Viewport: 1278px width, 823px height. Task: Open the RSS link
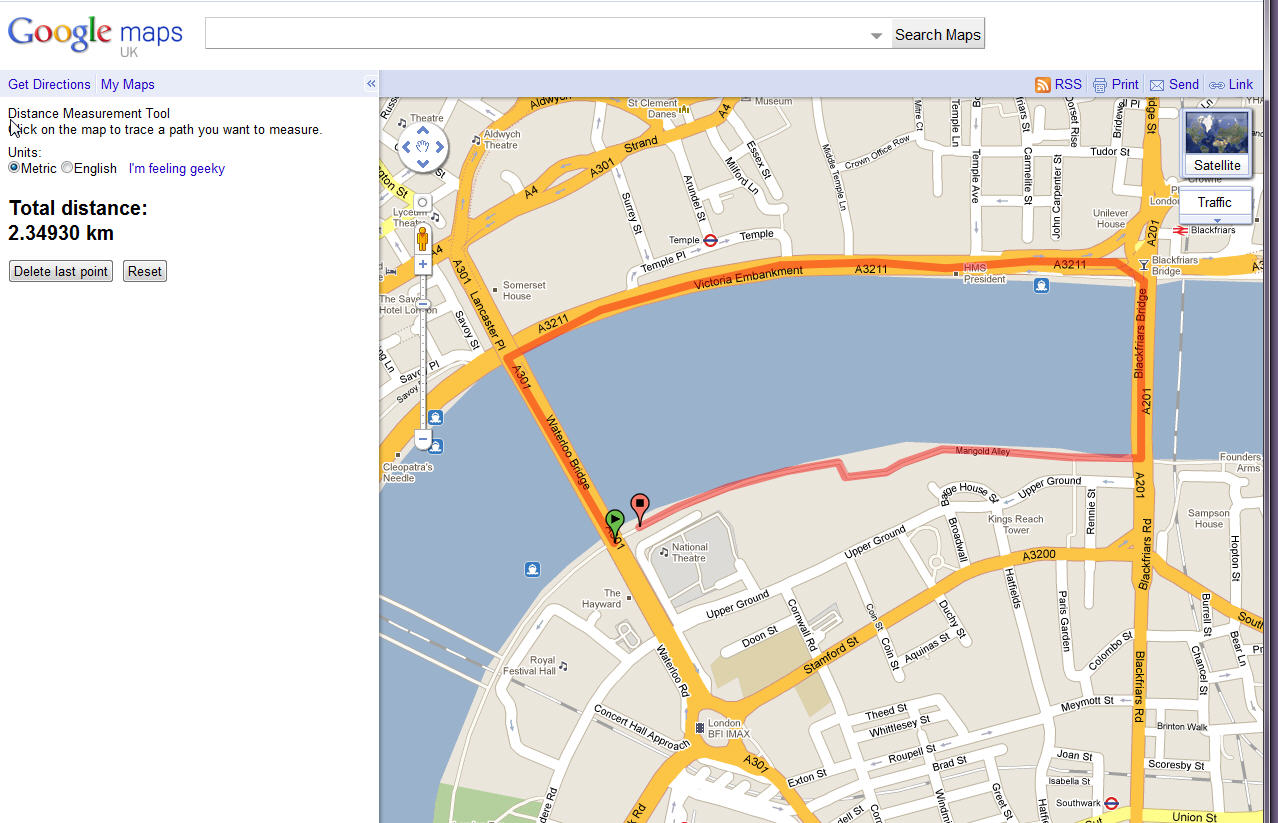[x=1068, y=85]
